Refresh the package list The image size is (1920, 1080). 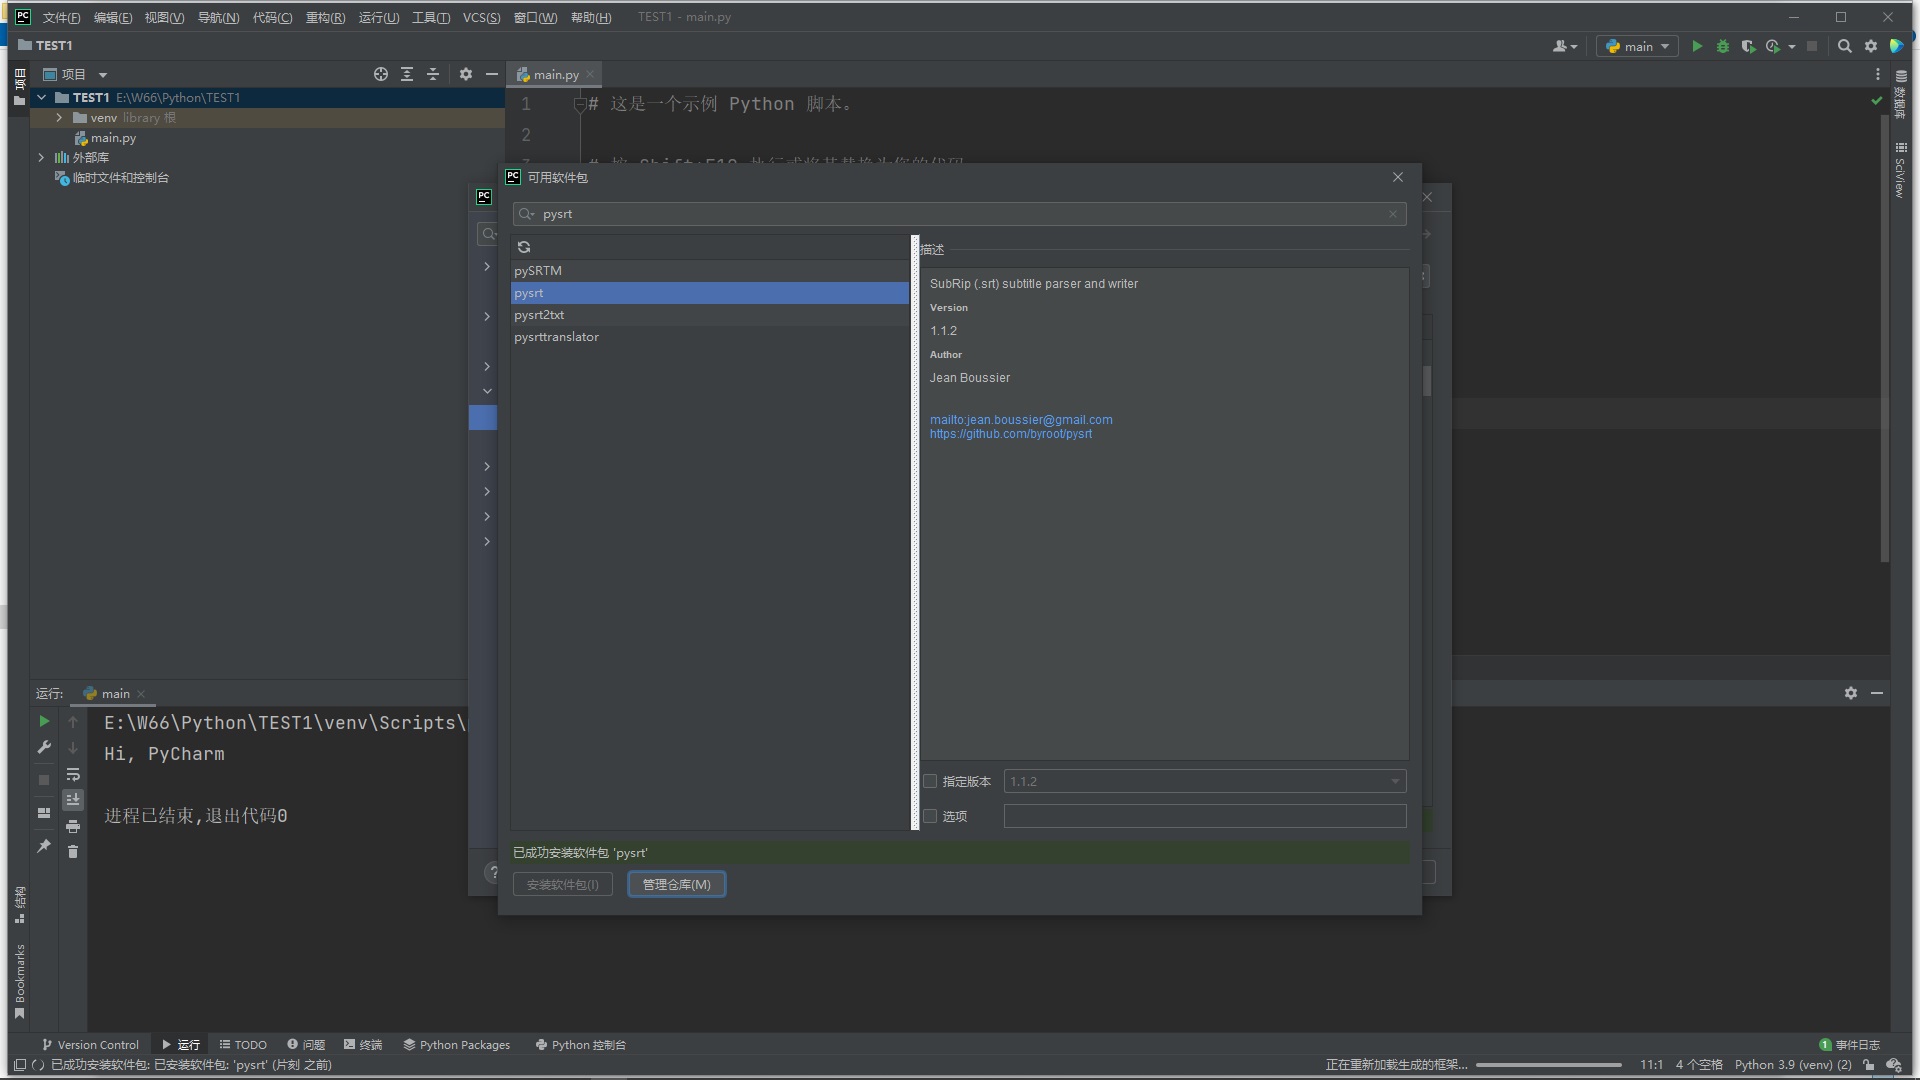point(524,247)
